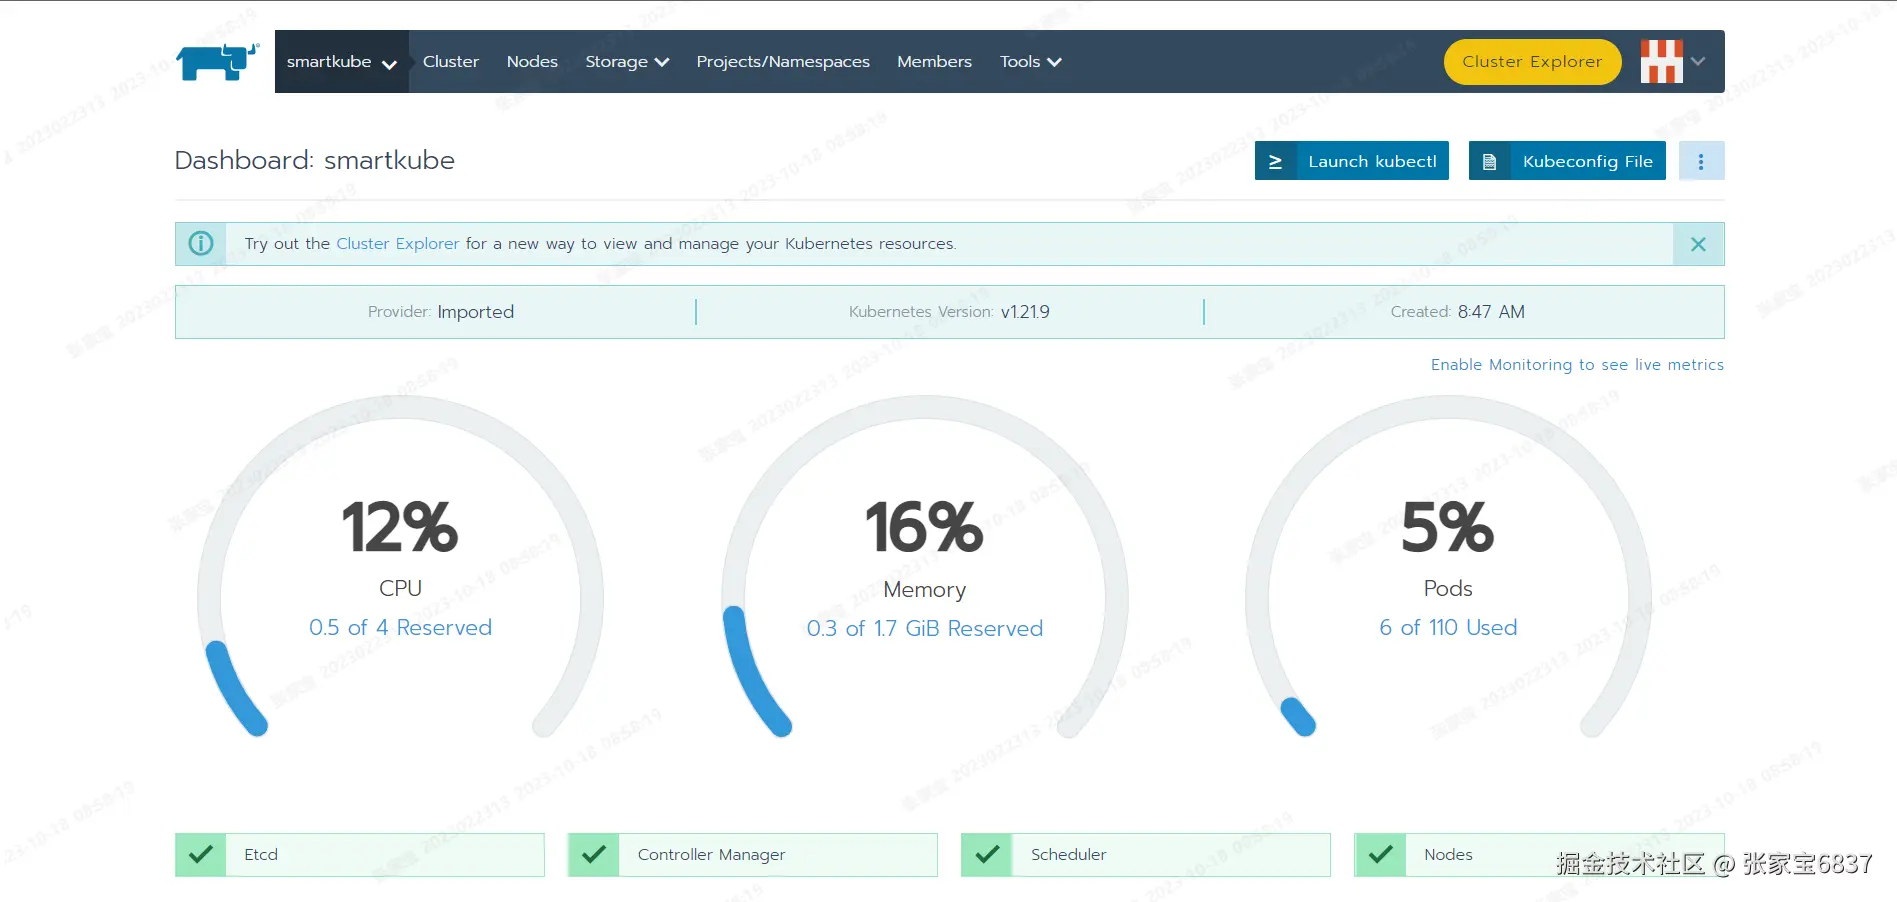This screenshot has width=1897, height=902.
Task: Expand the user menu chevron
Action: (1698, 62)
